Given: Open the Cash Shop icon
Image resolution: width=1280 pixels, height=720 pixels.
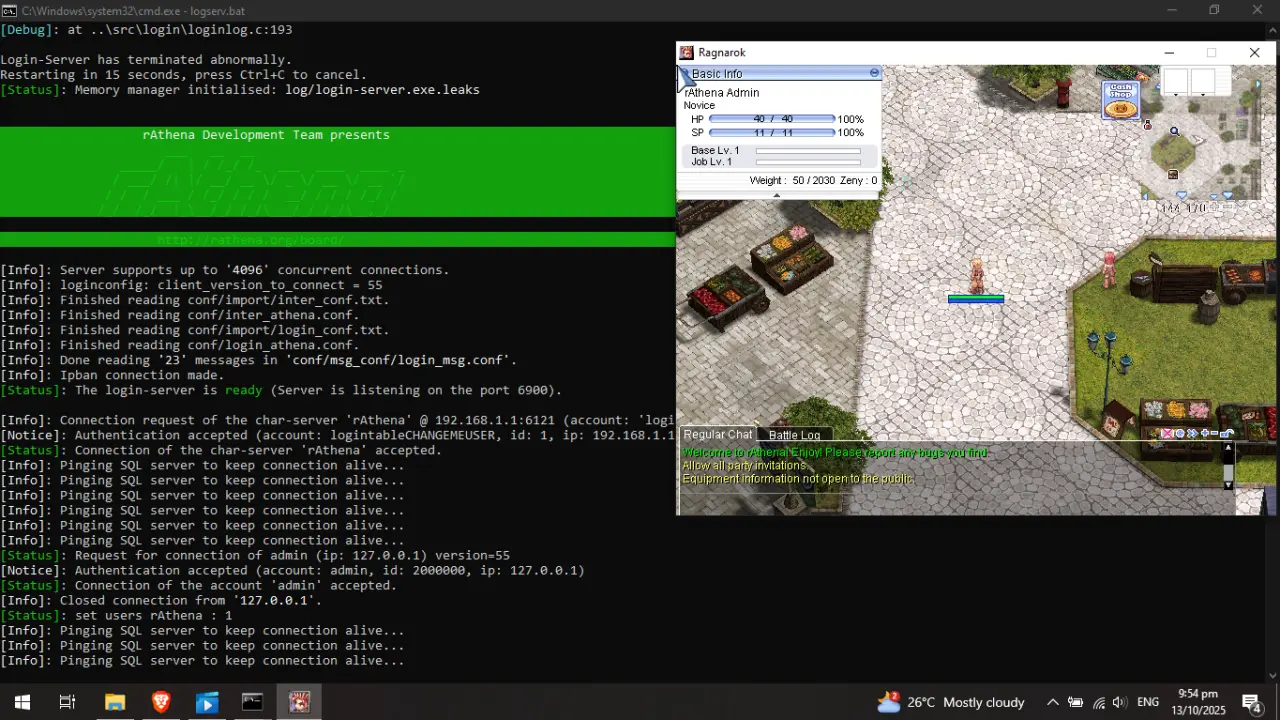Looking at the screenshot, I should coord(1121,101).
